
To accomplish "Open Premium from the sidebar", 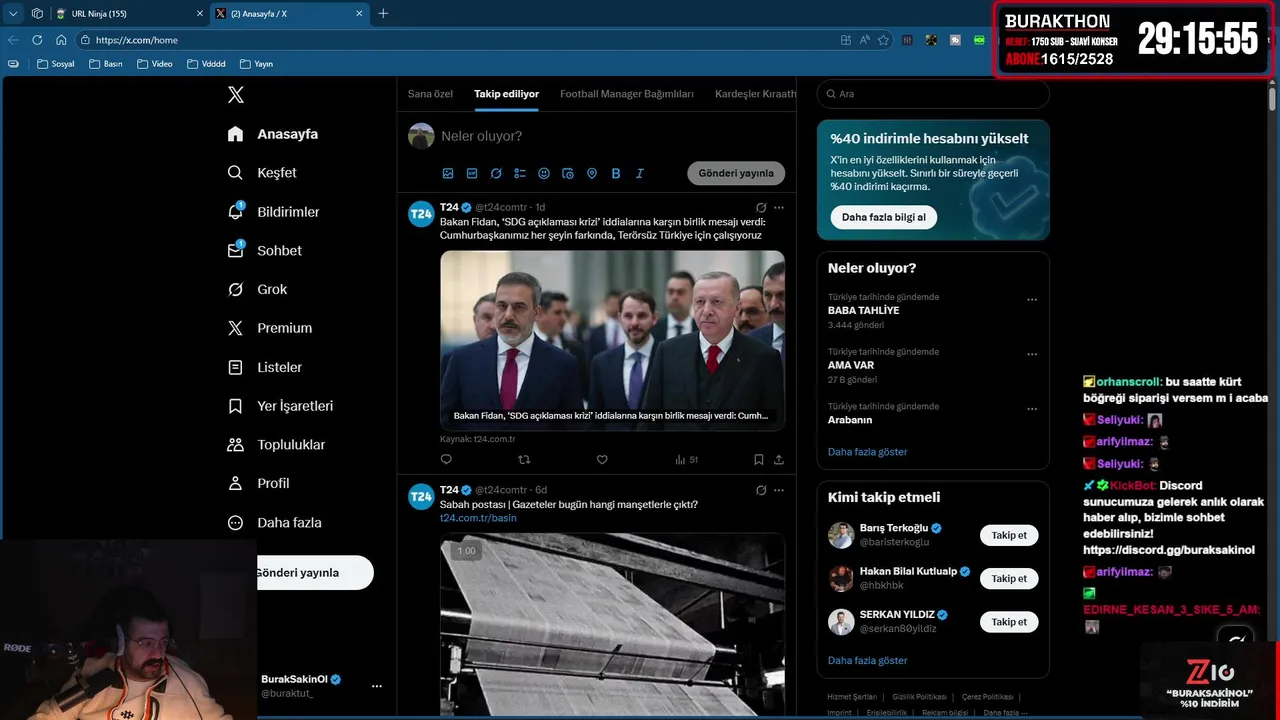I will coord(269,328).
